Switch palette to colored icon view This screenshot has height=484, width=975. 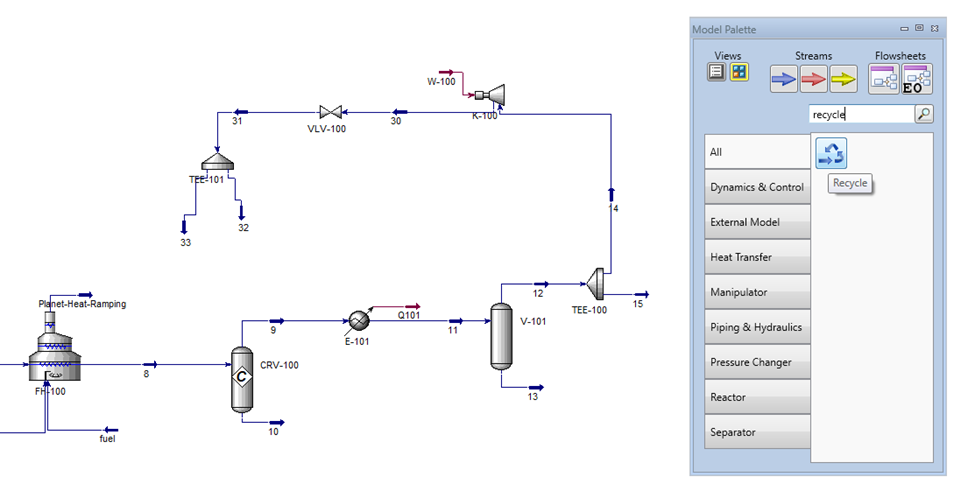click(739, 72)
